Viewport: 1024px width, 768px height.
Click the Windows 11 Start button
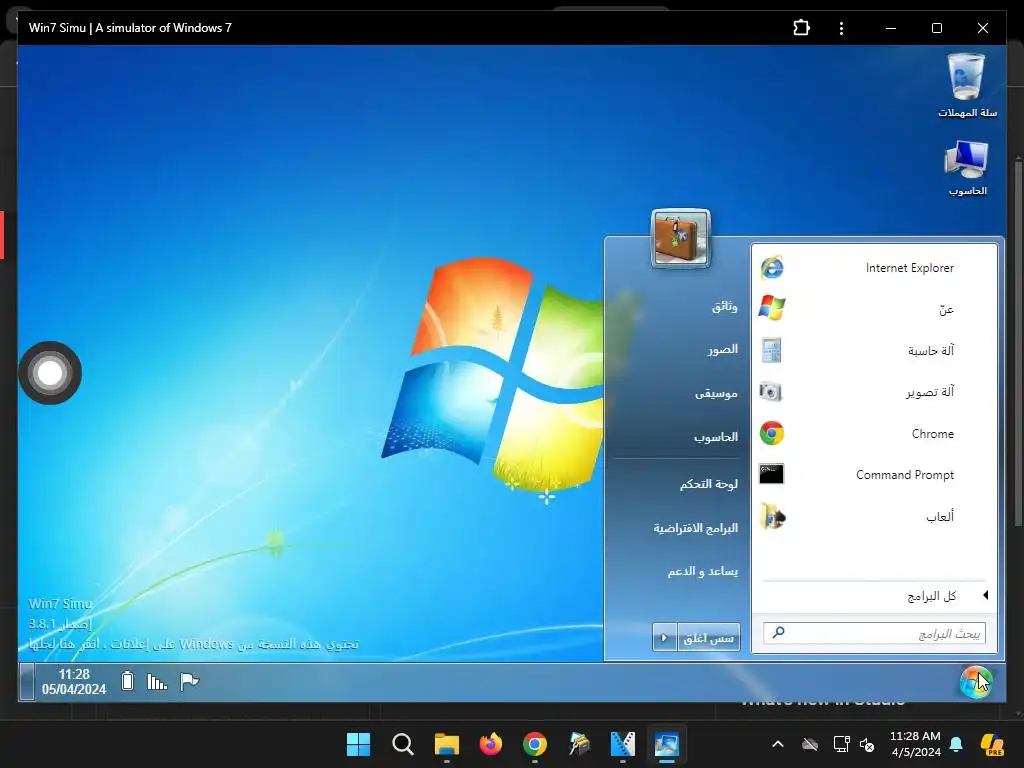(x=358, y=744)
